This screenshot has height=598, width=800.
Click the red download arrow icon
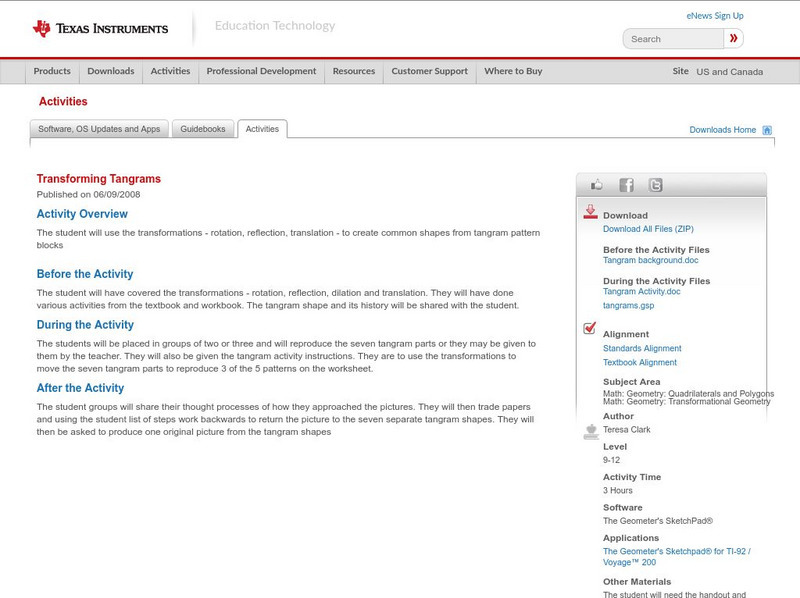[590, 212]
